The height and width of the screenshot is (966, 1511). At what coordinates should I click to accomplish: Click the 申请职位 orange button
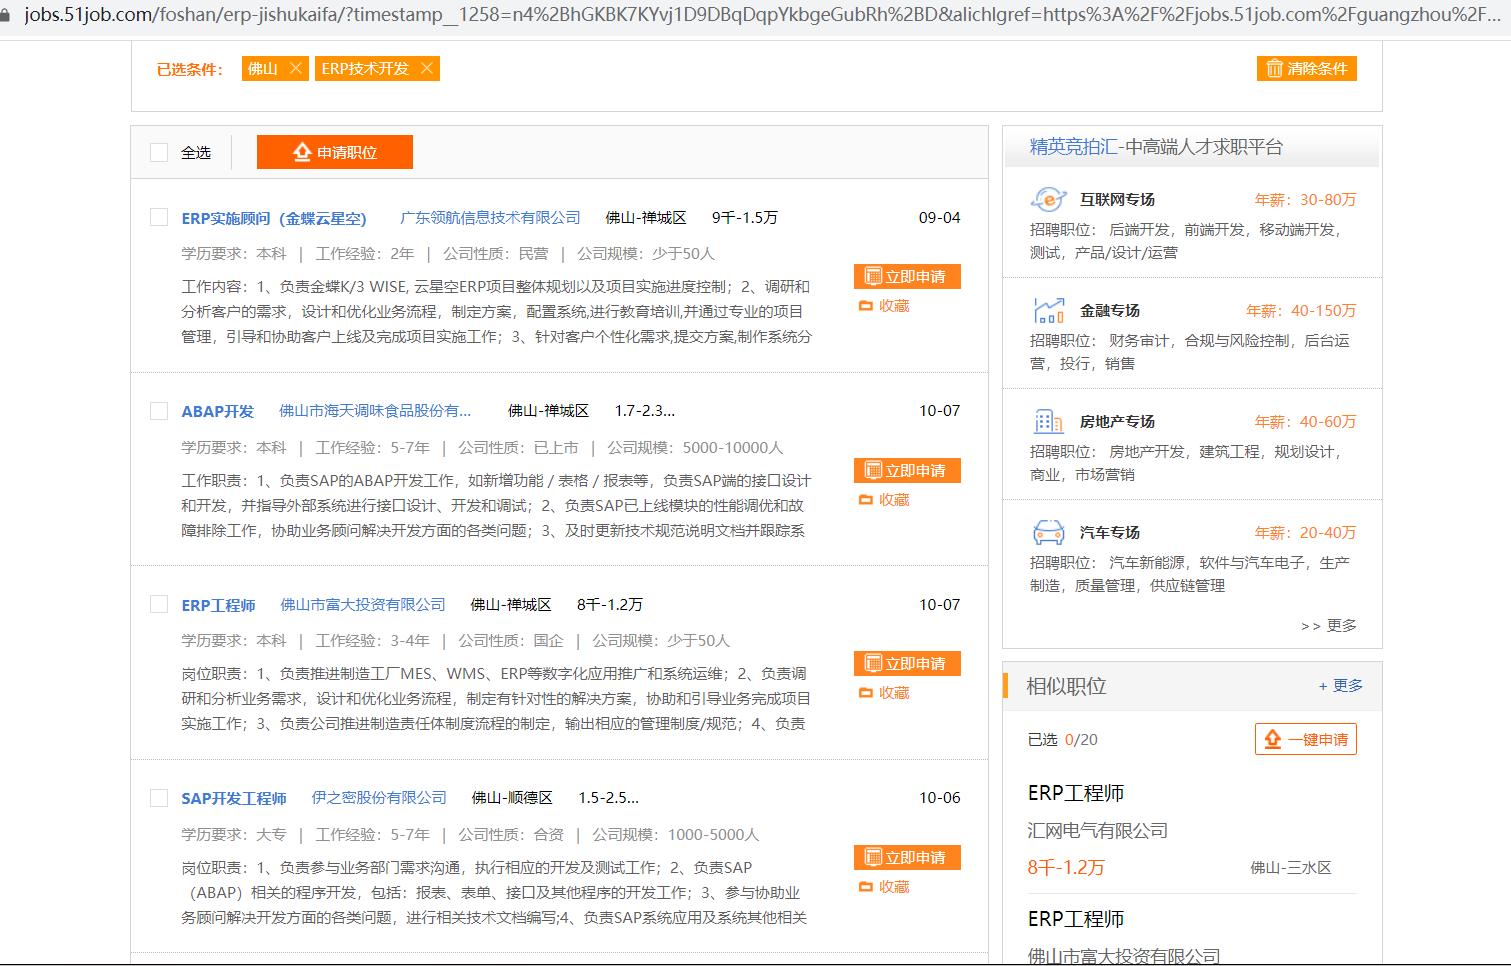pyautogui.click(x=334, y=152)
